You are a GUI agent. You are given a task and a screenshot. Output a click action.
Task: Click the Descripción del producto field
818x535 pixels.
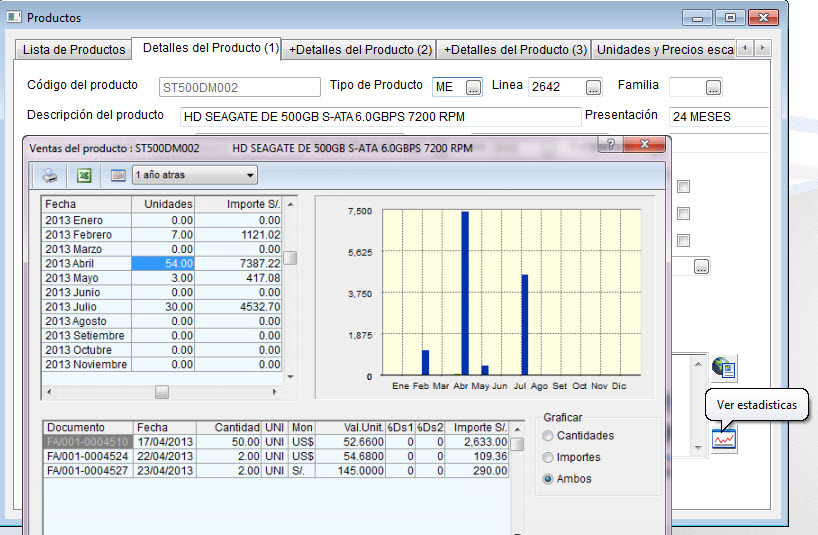pyautogui.click(x=380, y=116)
